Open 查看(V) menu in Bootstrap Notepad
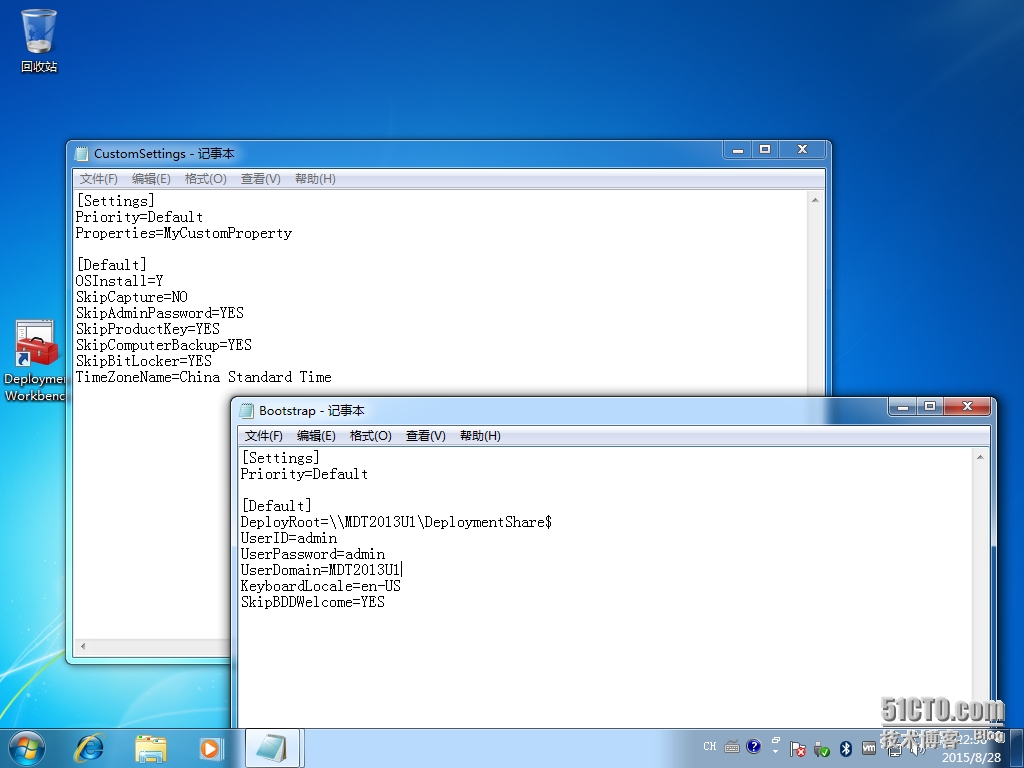The width and height of the screenshot is (1024, 768). pos(426,436)
